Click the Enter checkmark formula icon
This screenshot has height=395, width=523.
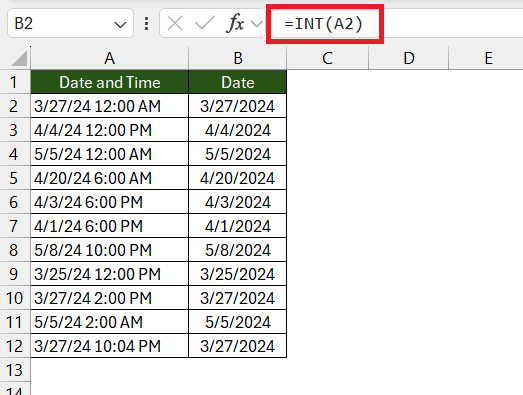tap(205, 24)
